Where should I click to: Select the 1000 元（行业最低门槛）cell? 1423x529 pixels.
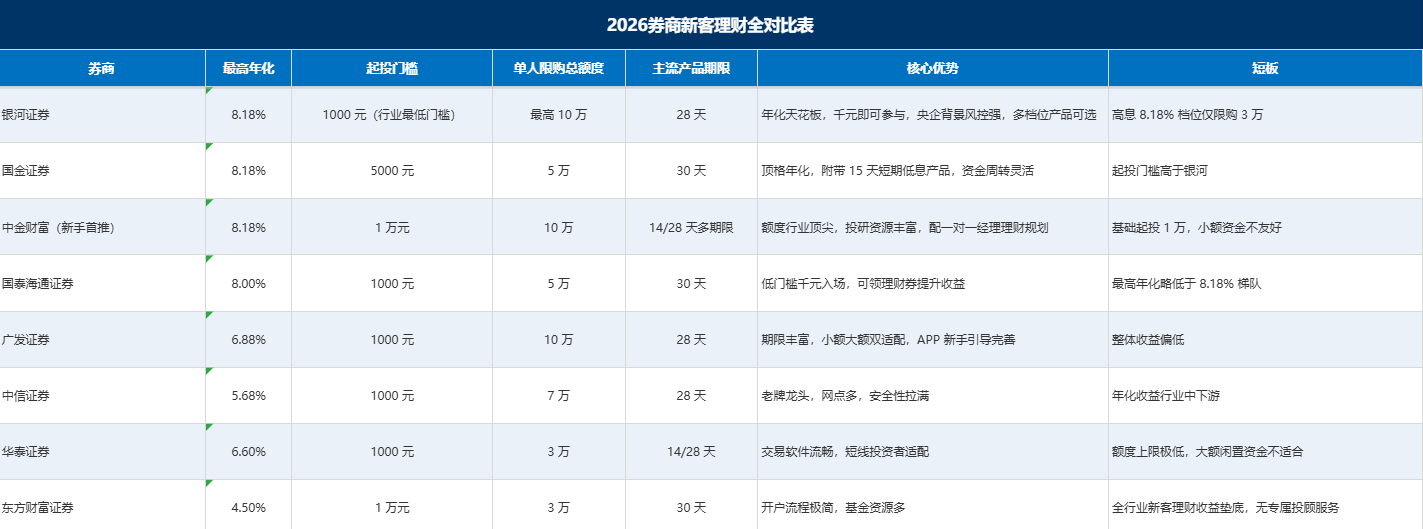[x=392, y=115]
